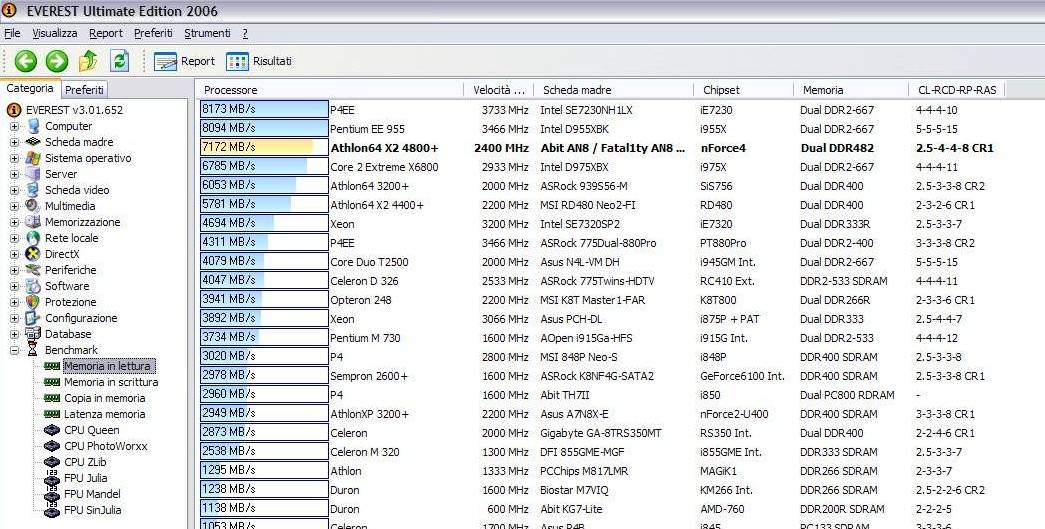Click the DirectX tree icon
This screenshot has width=1045, height=529.
[x=33, y=254]
